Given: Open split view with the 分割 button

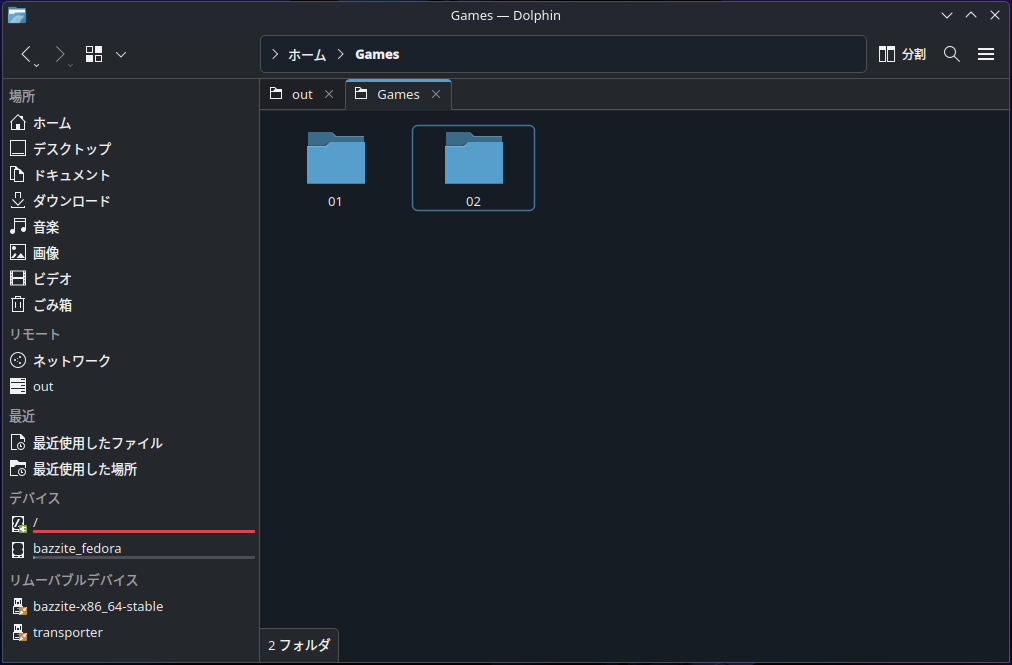Looking at the screenshot, I should [x=901, y=54].
